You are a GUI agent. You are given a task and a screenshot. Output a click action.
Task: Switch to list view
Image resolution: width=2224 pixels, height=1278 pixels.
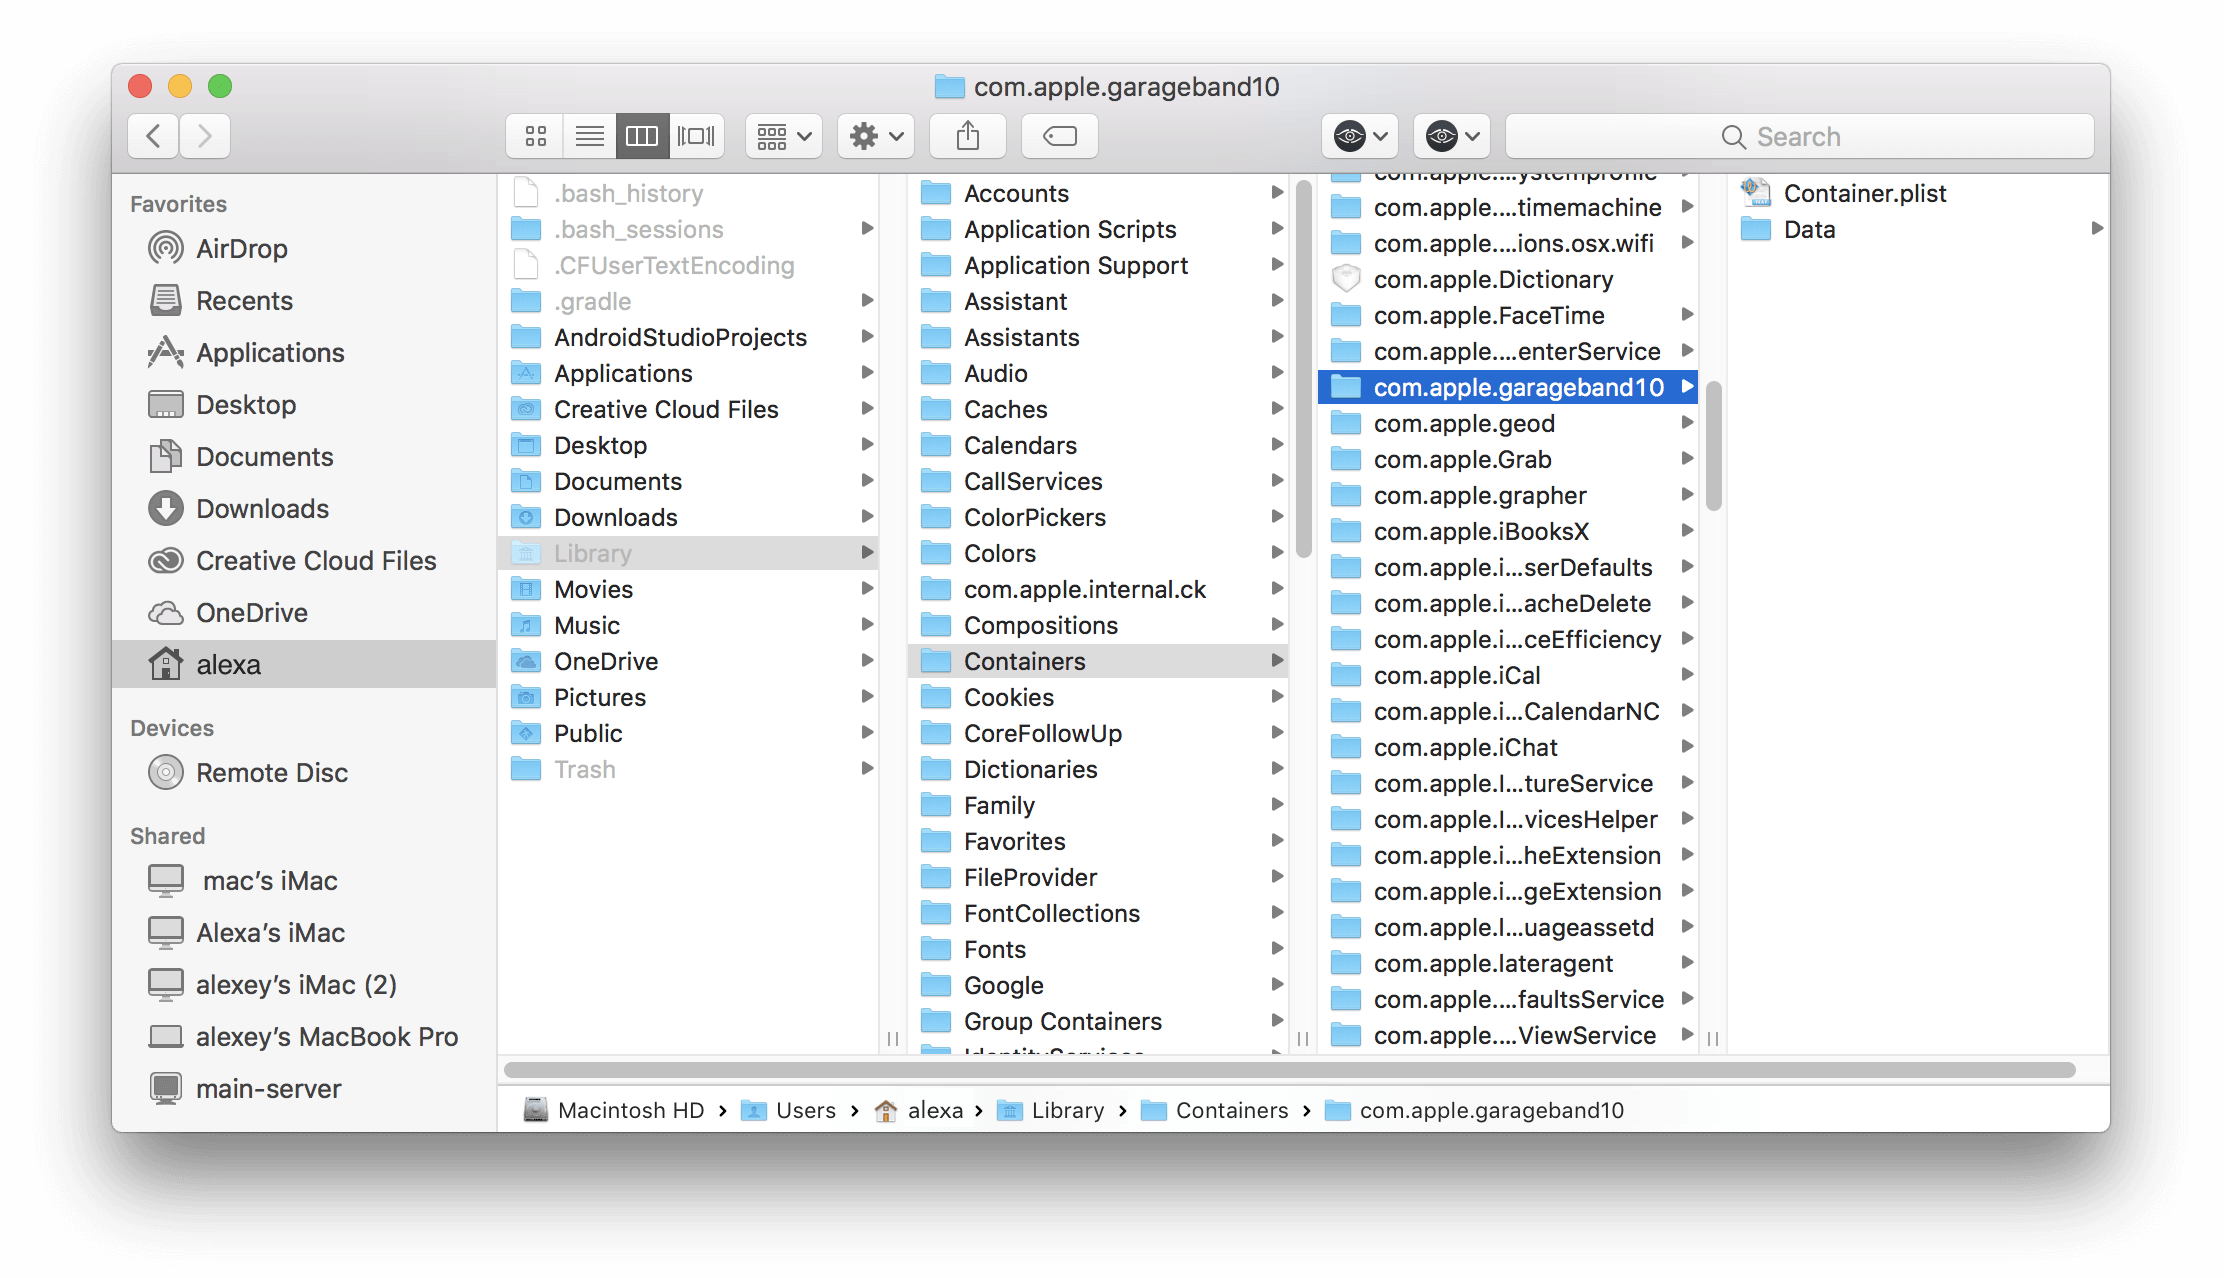(x=590, y=136)
